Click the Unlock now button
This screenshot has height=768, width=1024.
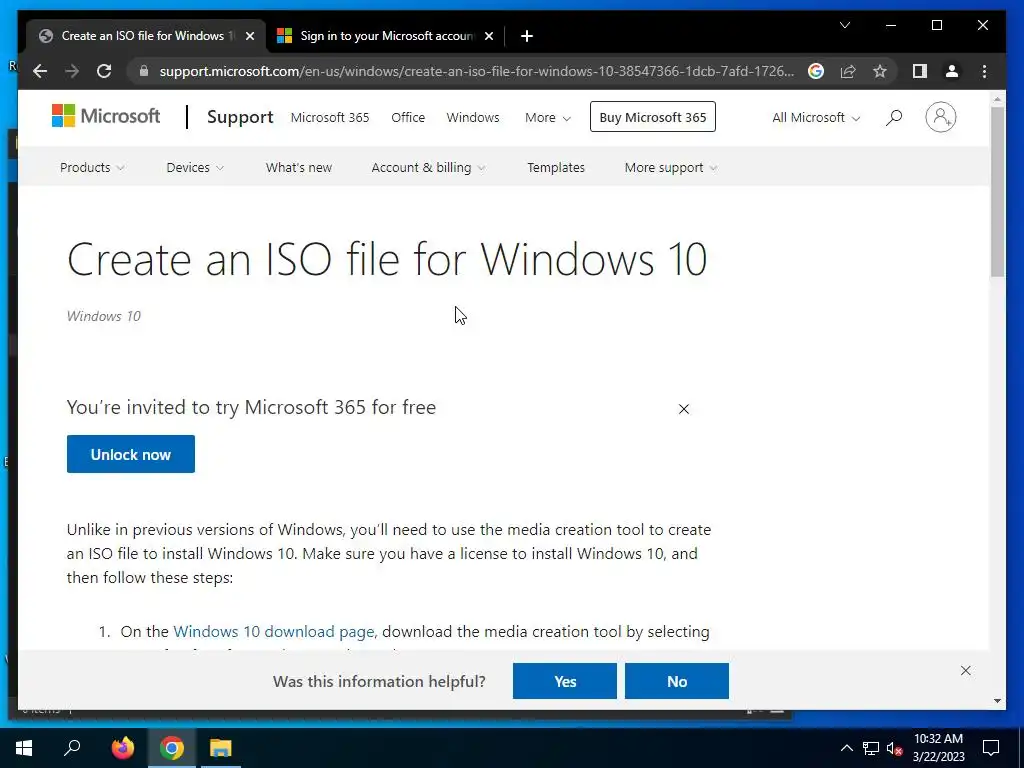[131, 454]
